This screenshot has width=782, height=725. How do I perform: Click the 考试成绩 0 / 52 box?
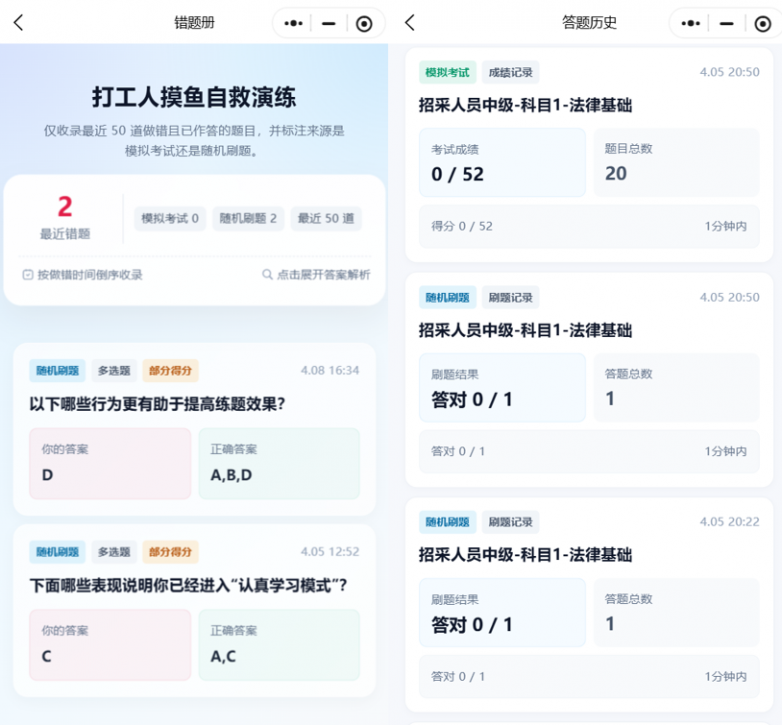pyautogui.click(x=502, y=163)
